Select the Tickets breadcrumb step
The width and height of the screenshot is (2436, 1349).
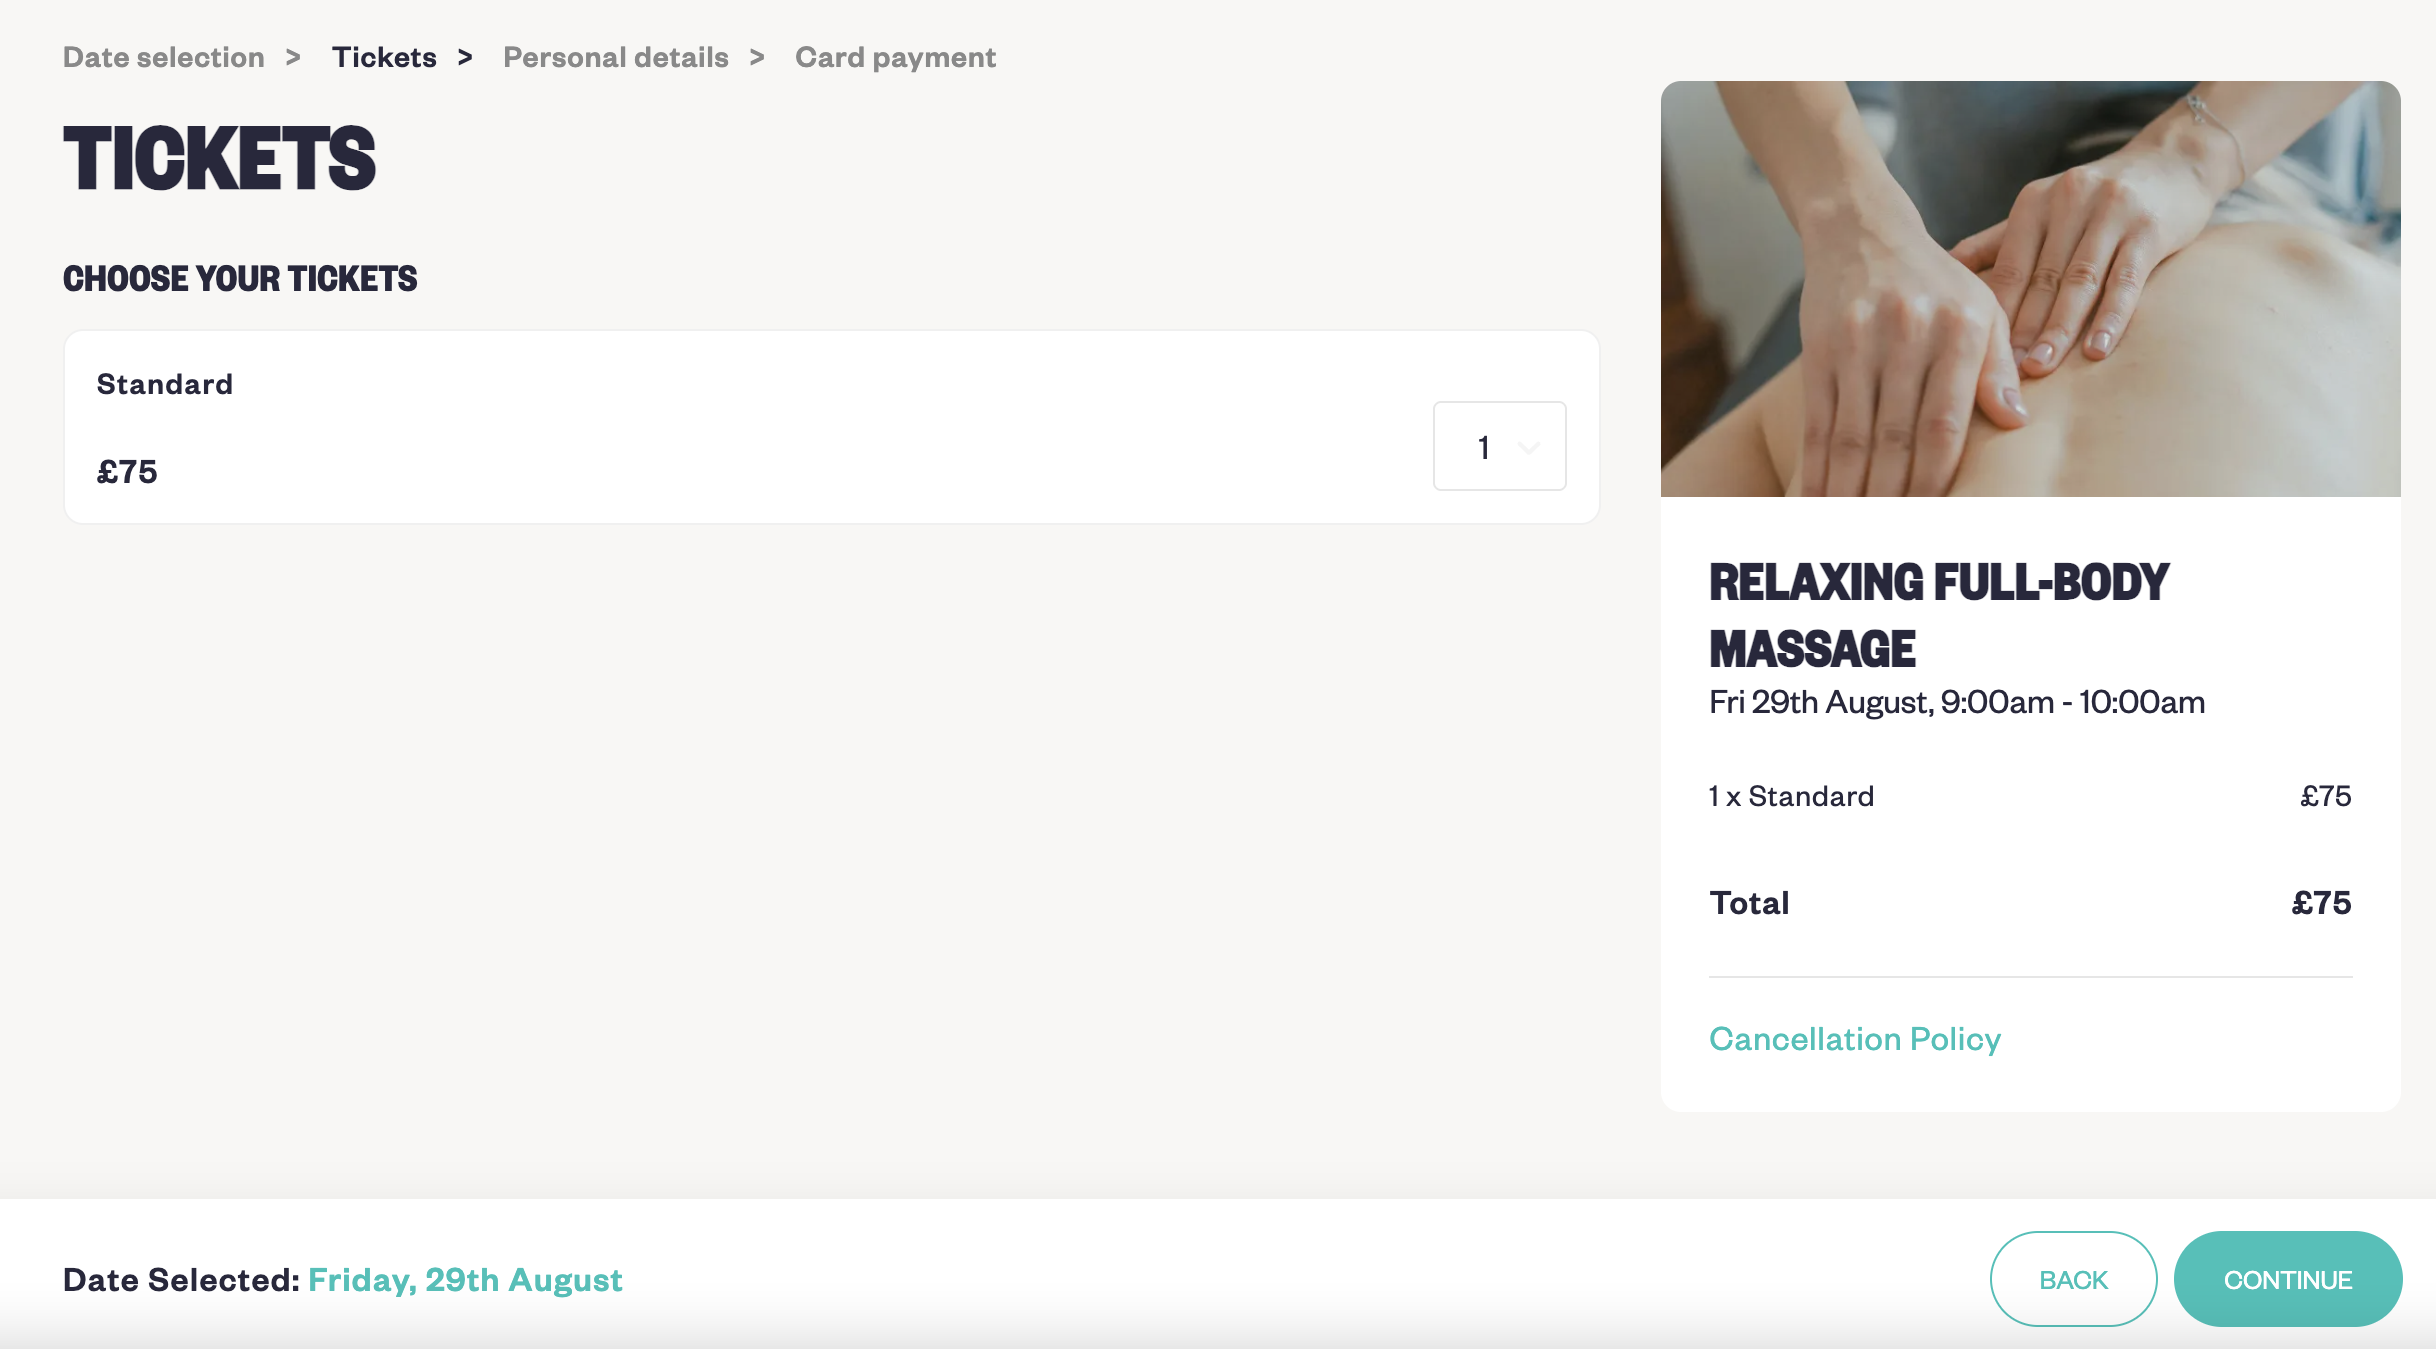click(384, 57)
